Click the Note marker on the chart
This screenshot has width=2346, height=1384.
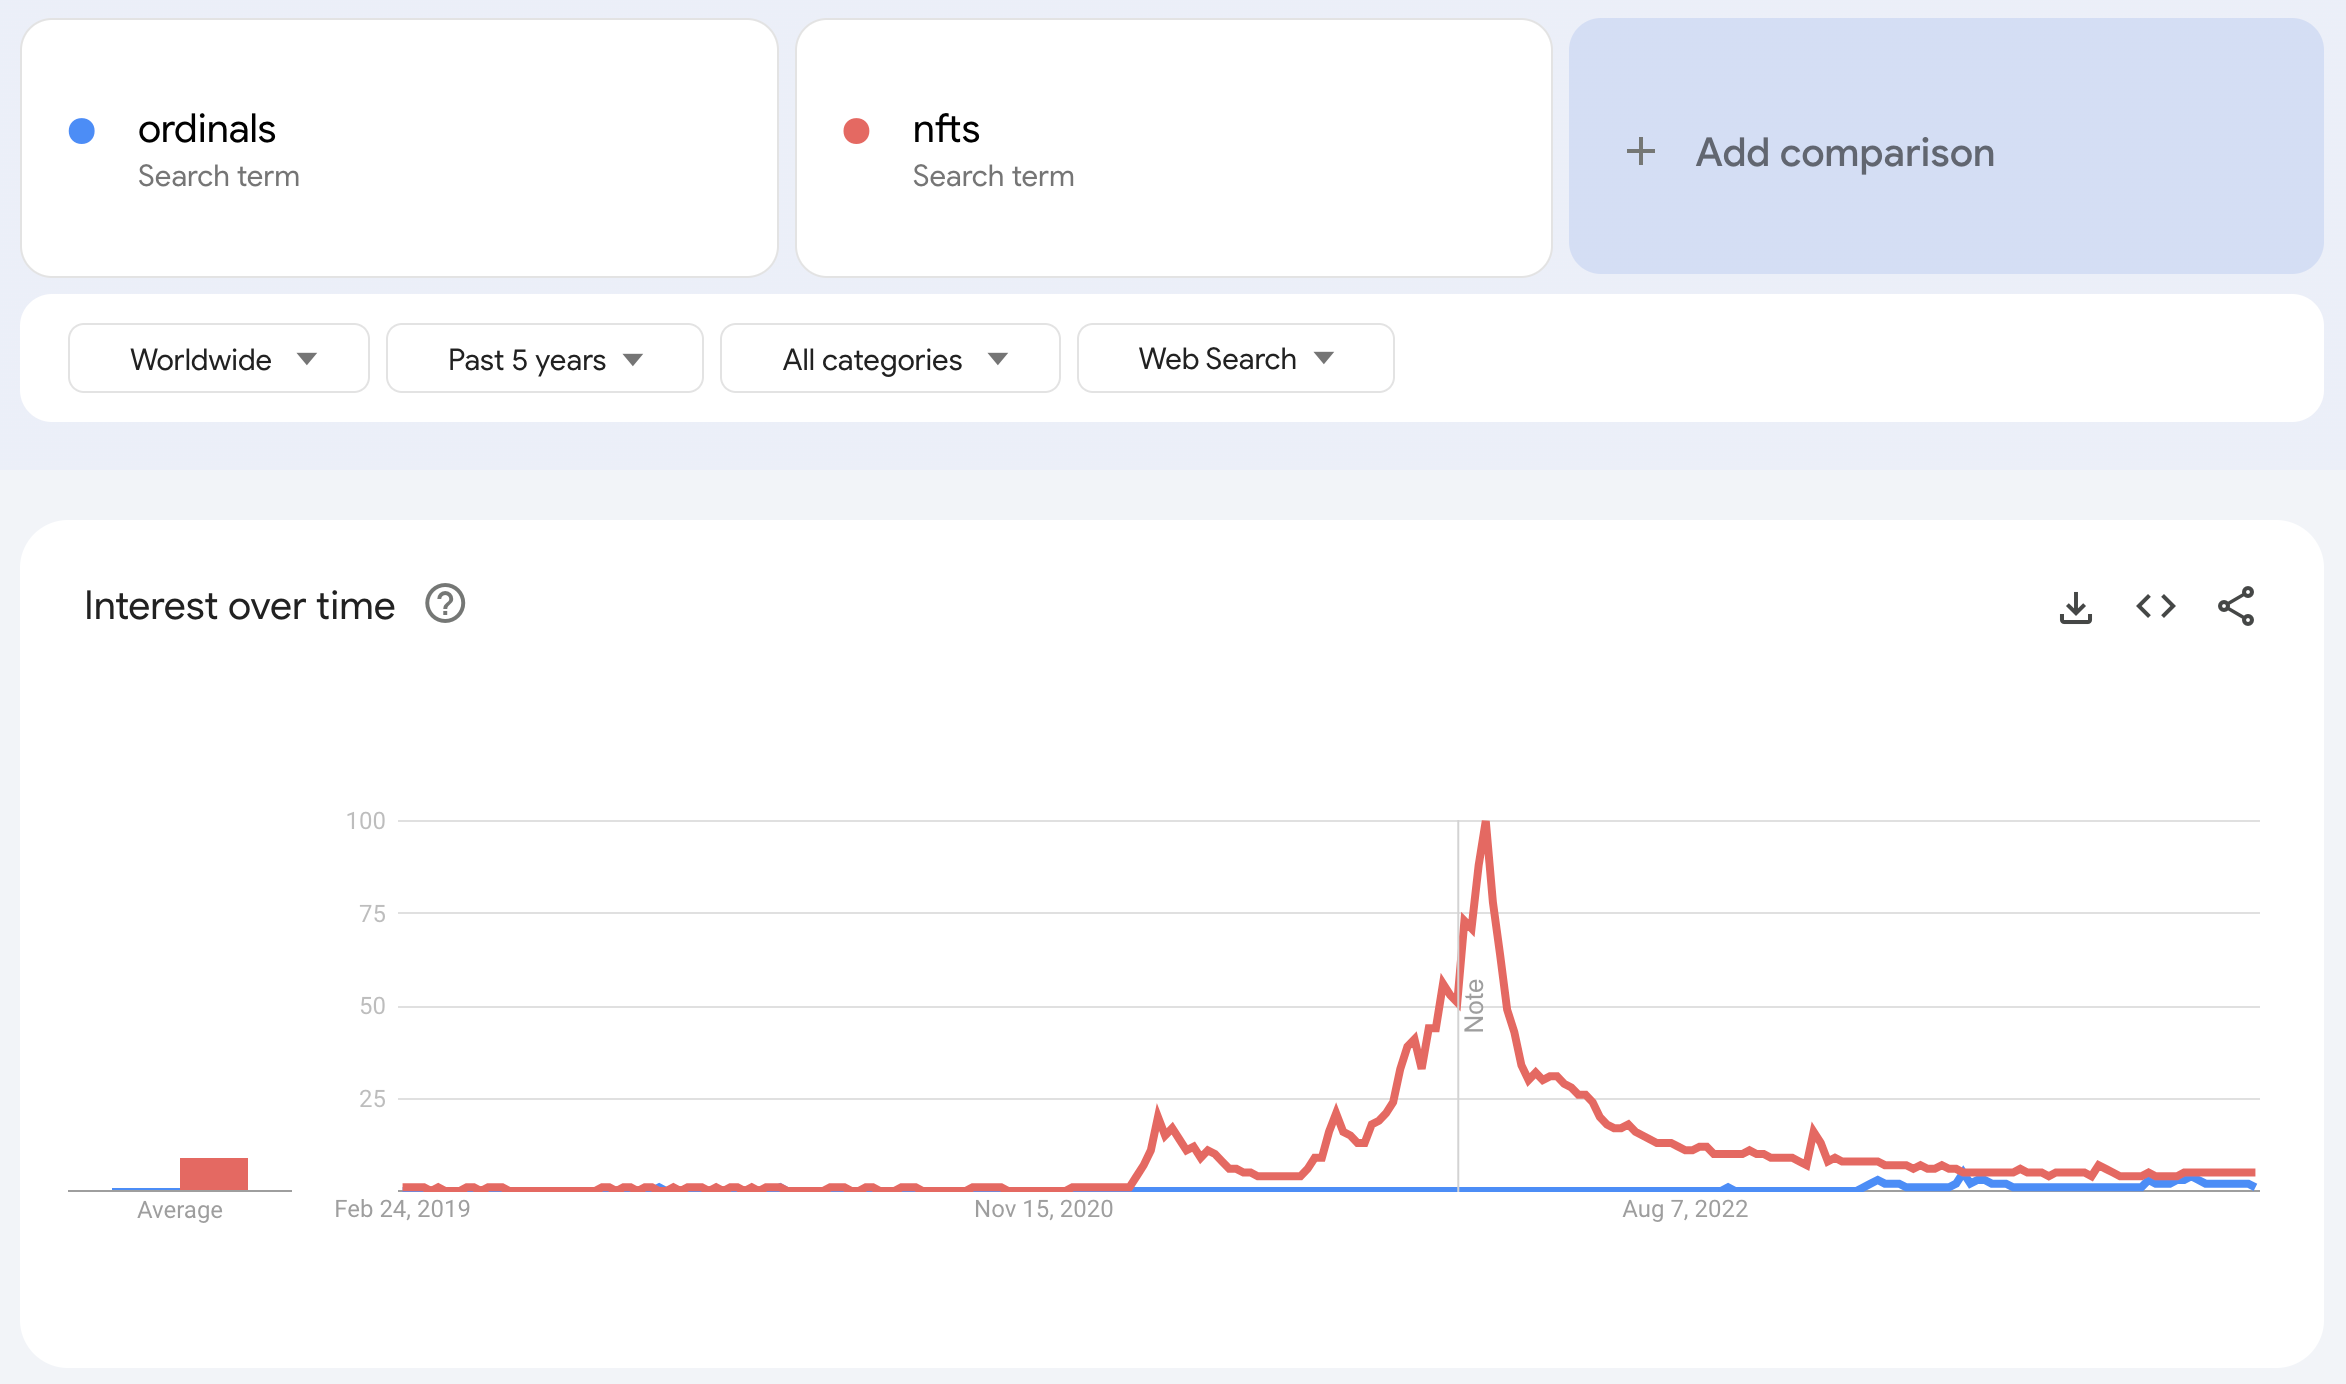pyautogui.click(x=1474, y=1006)
